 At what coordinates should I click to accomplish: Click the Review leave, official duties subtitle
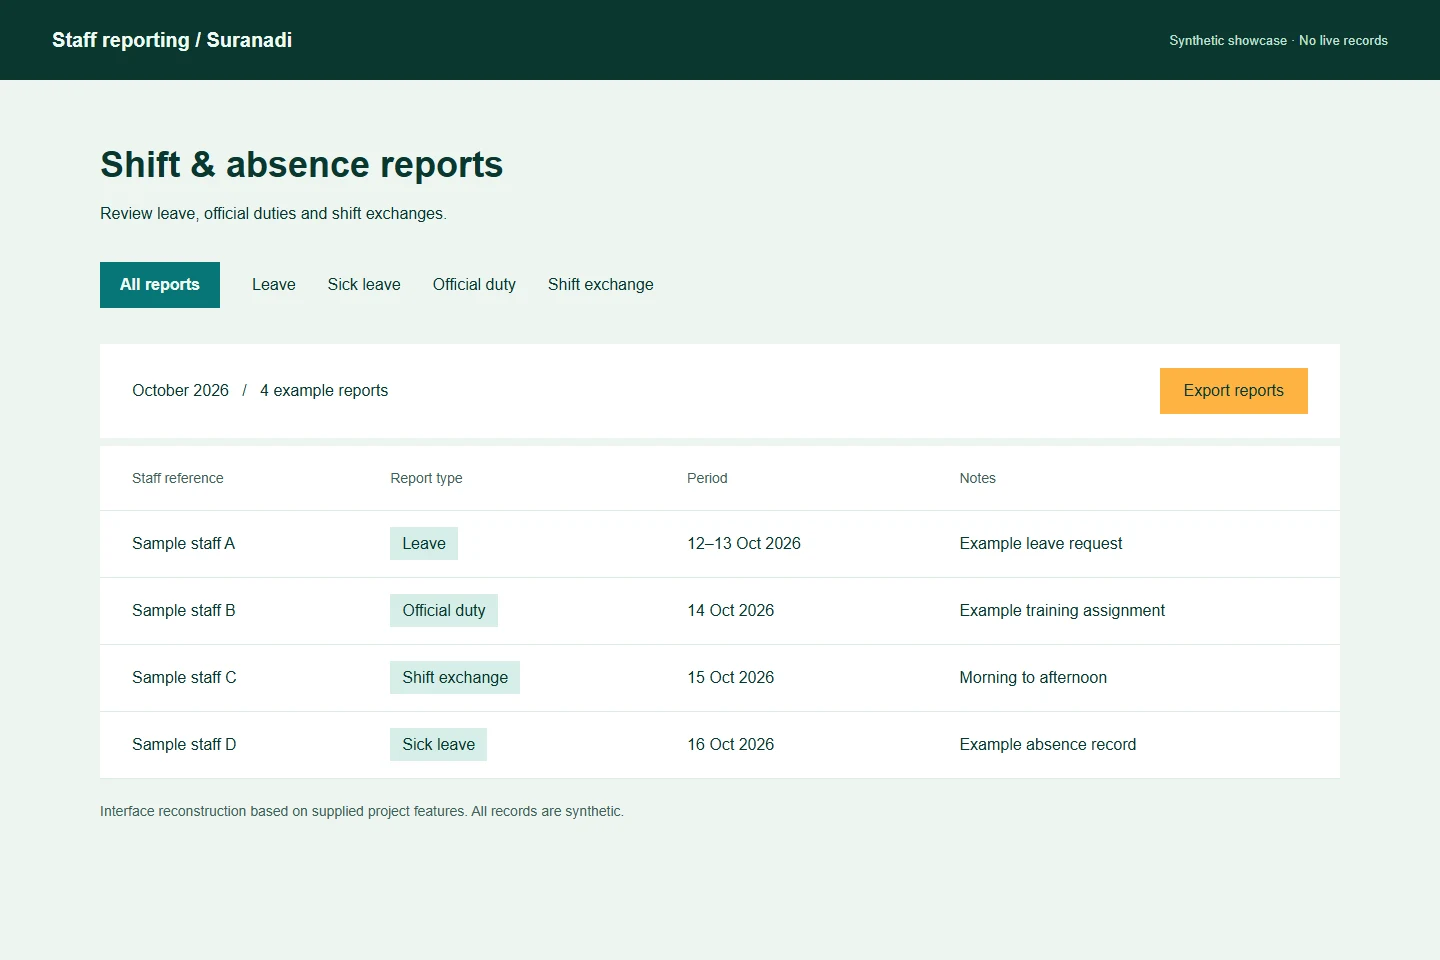click(x=273, y=214)
